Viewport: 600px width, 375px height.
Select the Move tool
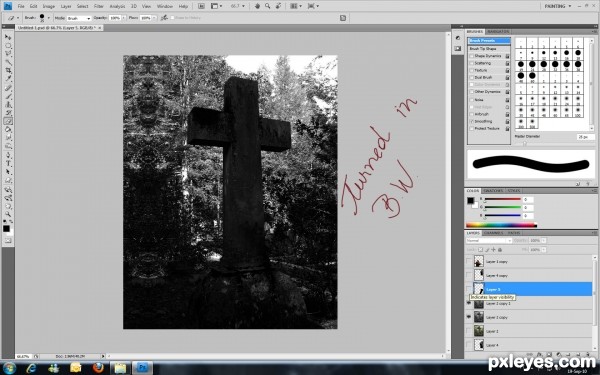point(8,37)
